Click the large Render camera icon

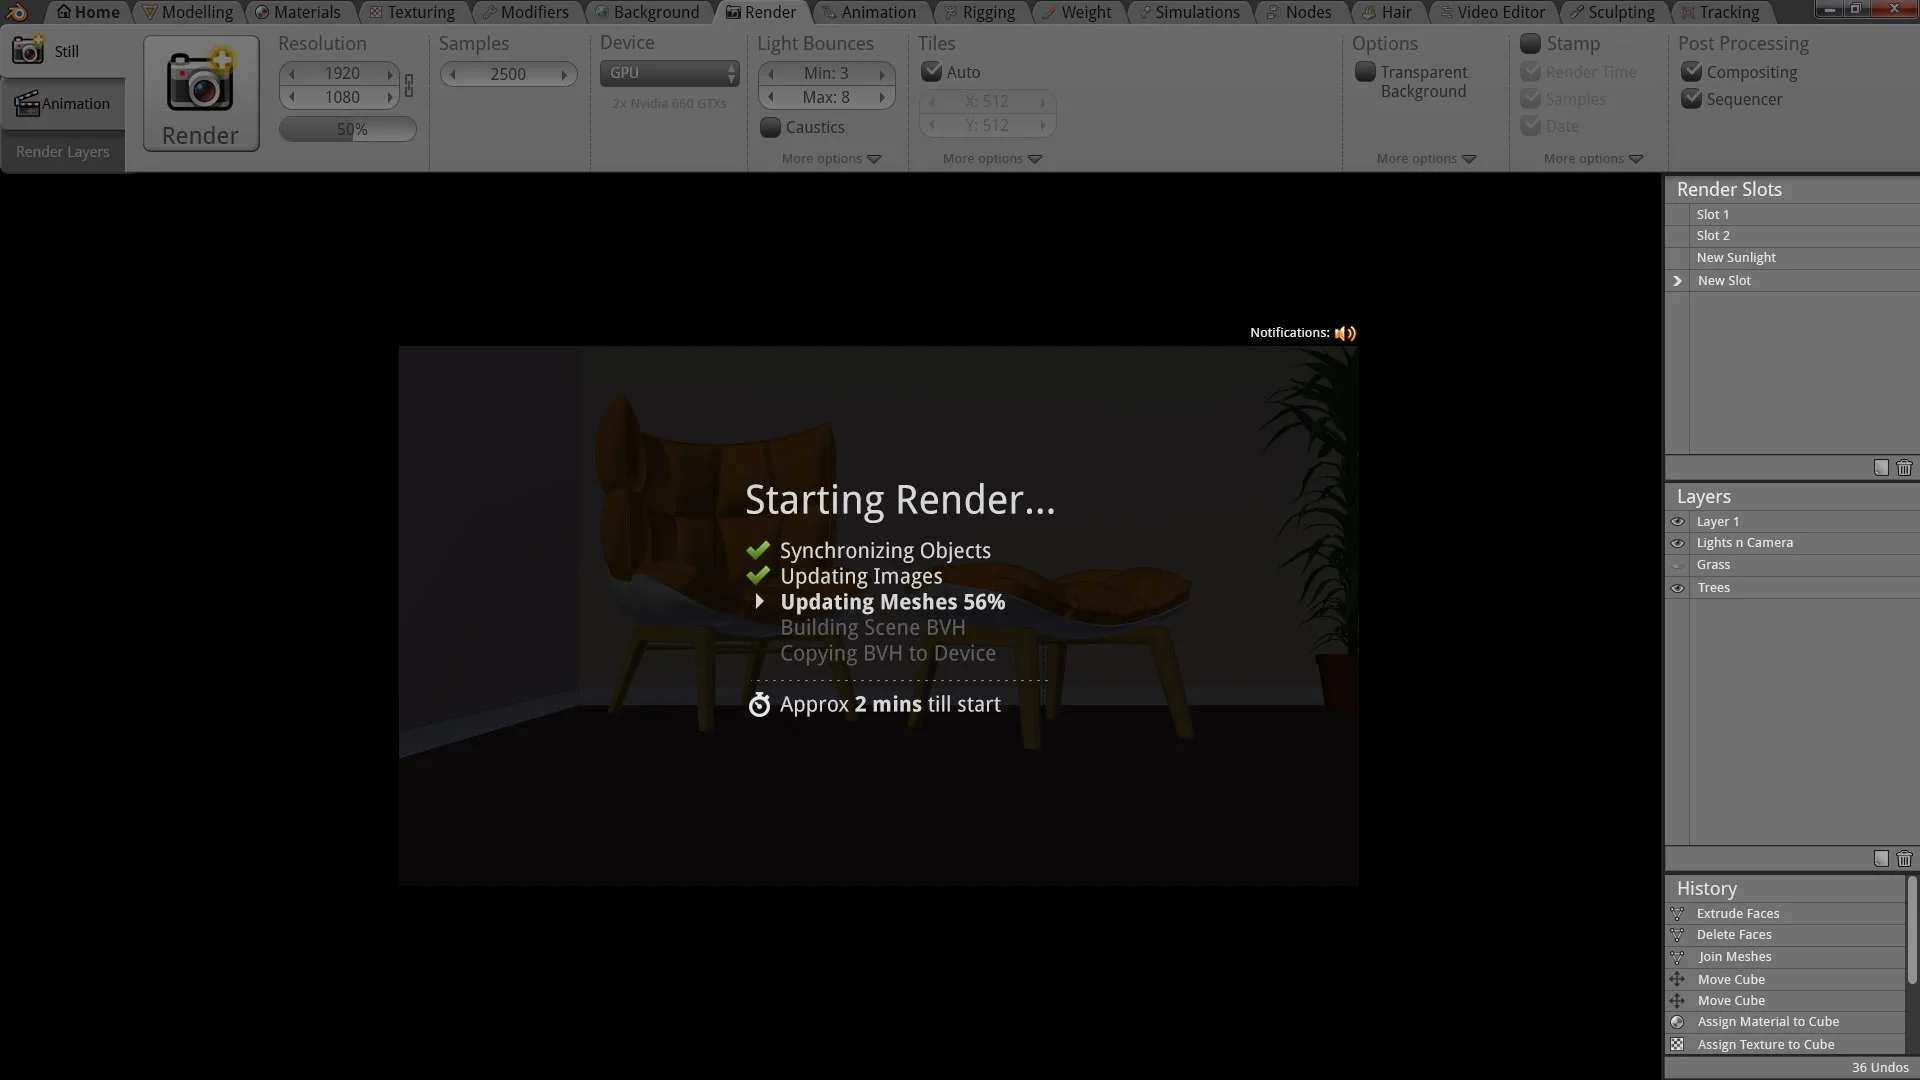(x=200, y=82)
